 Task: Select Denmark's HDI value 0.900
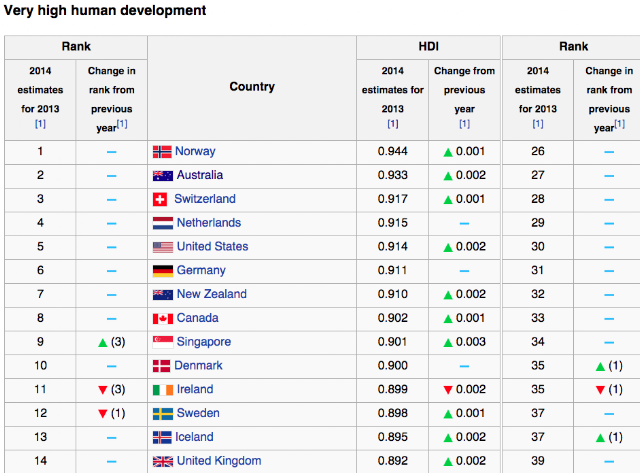(393, 366)
